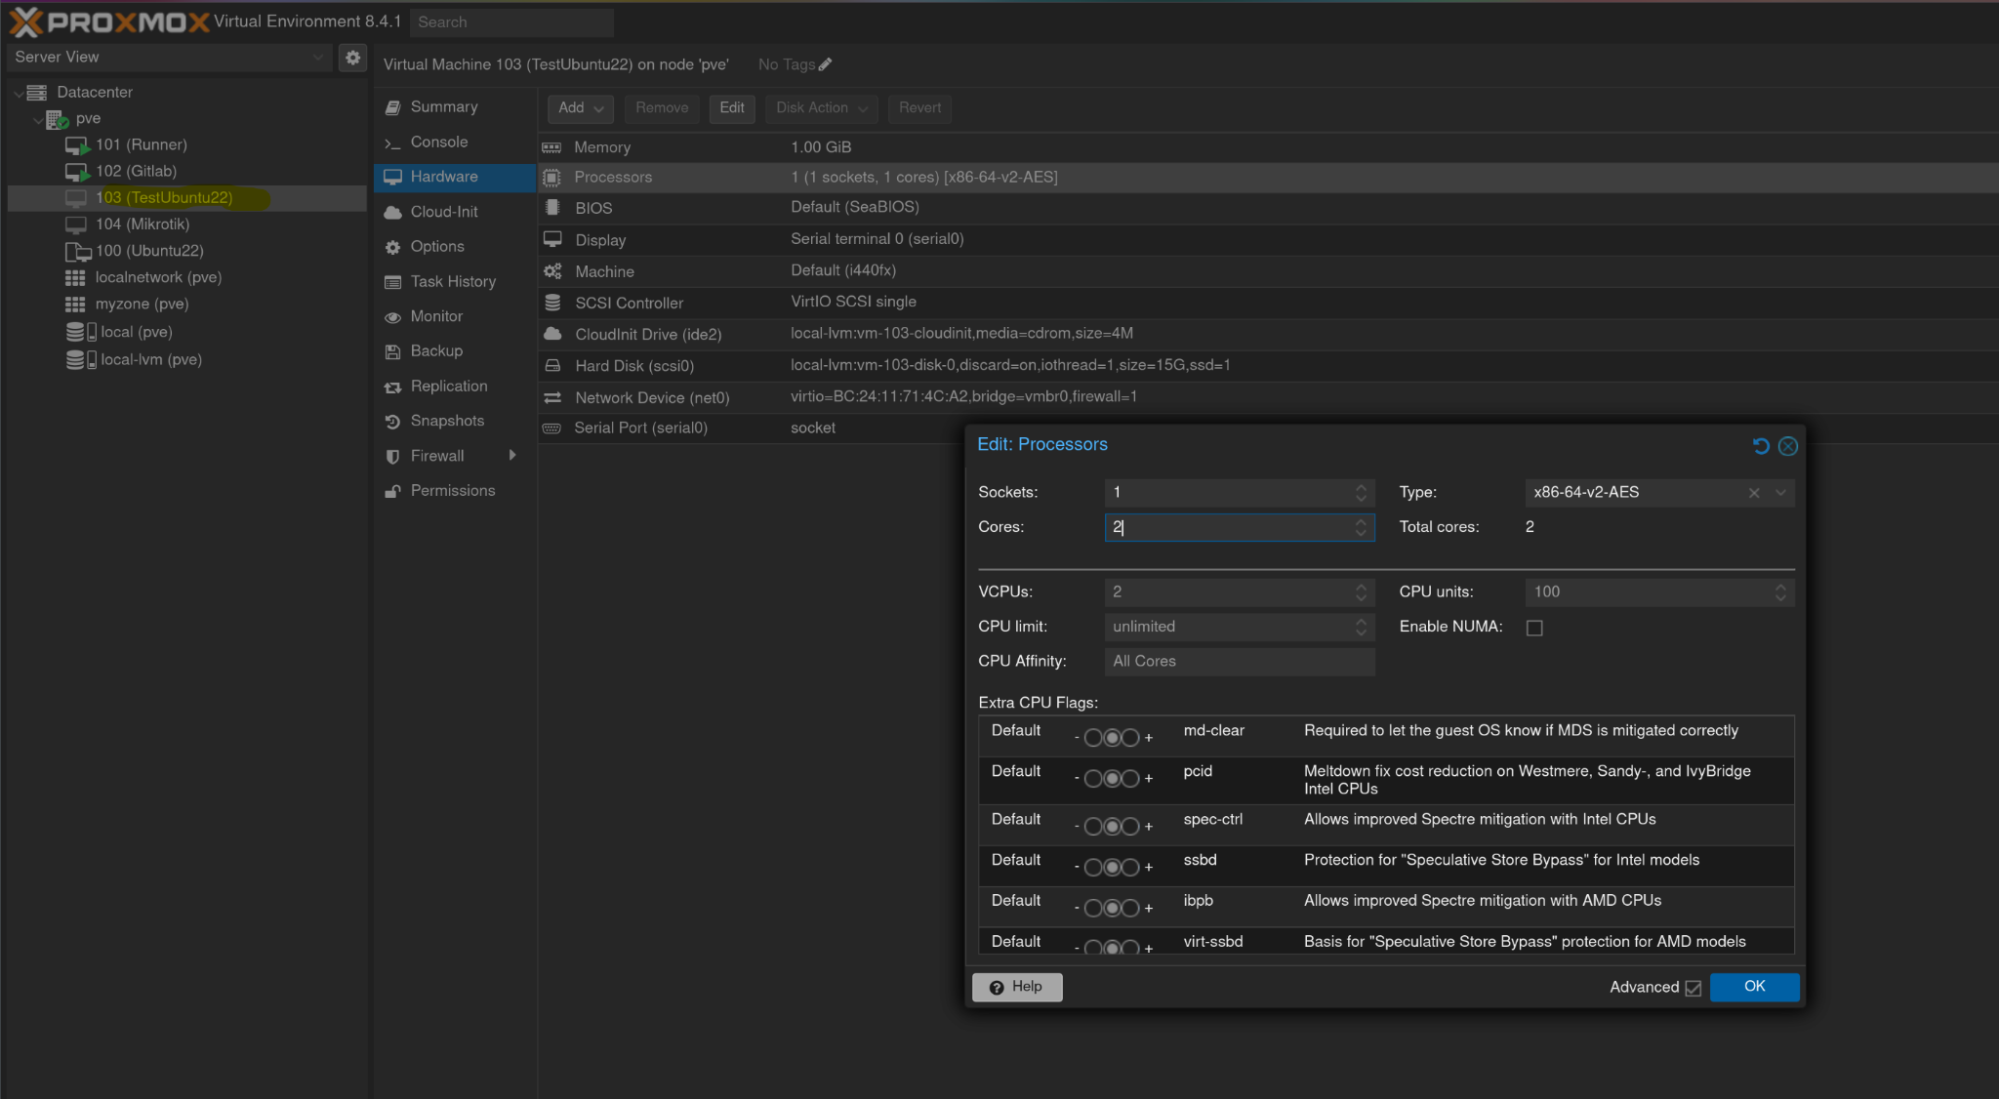The height and width of the screenshot is (1100, 1999).
Task: Adjust the Sockets spinner arrows
Action: pos(1360,493)
